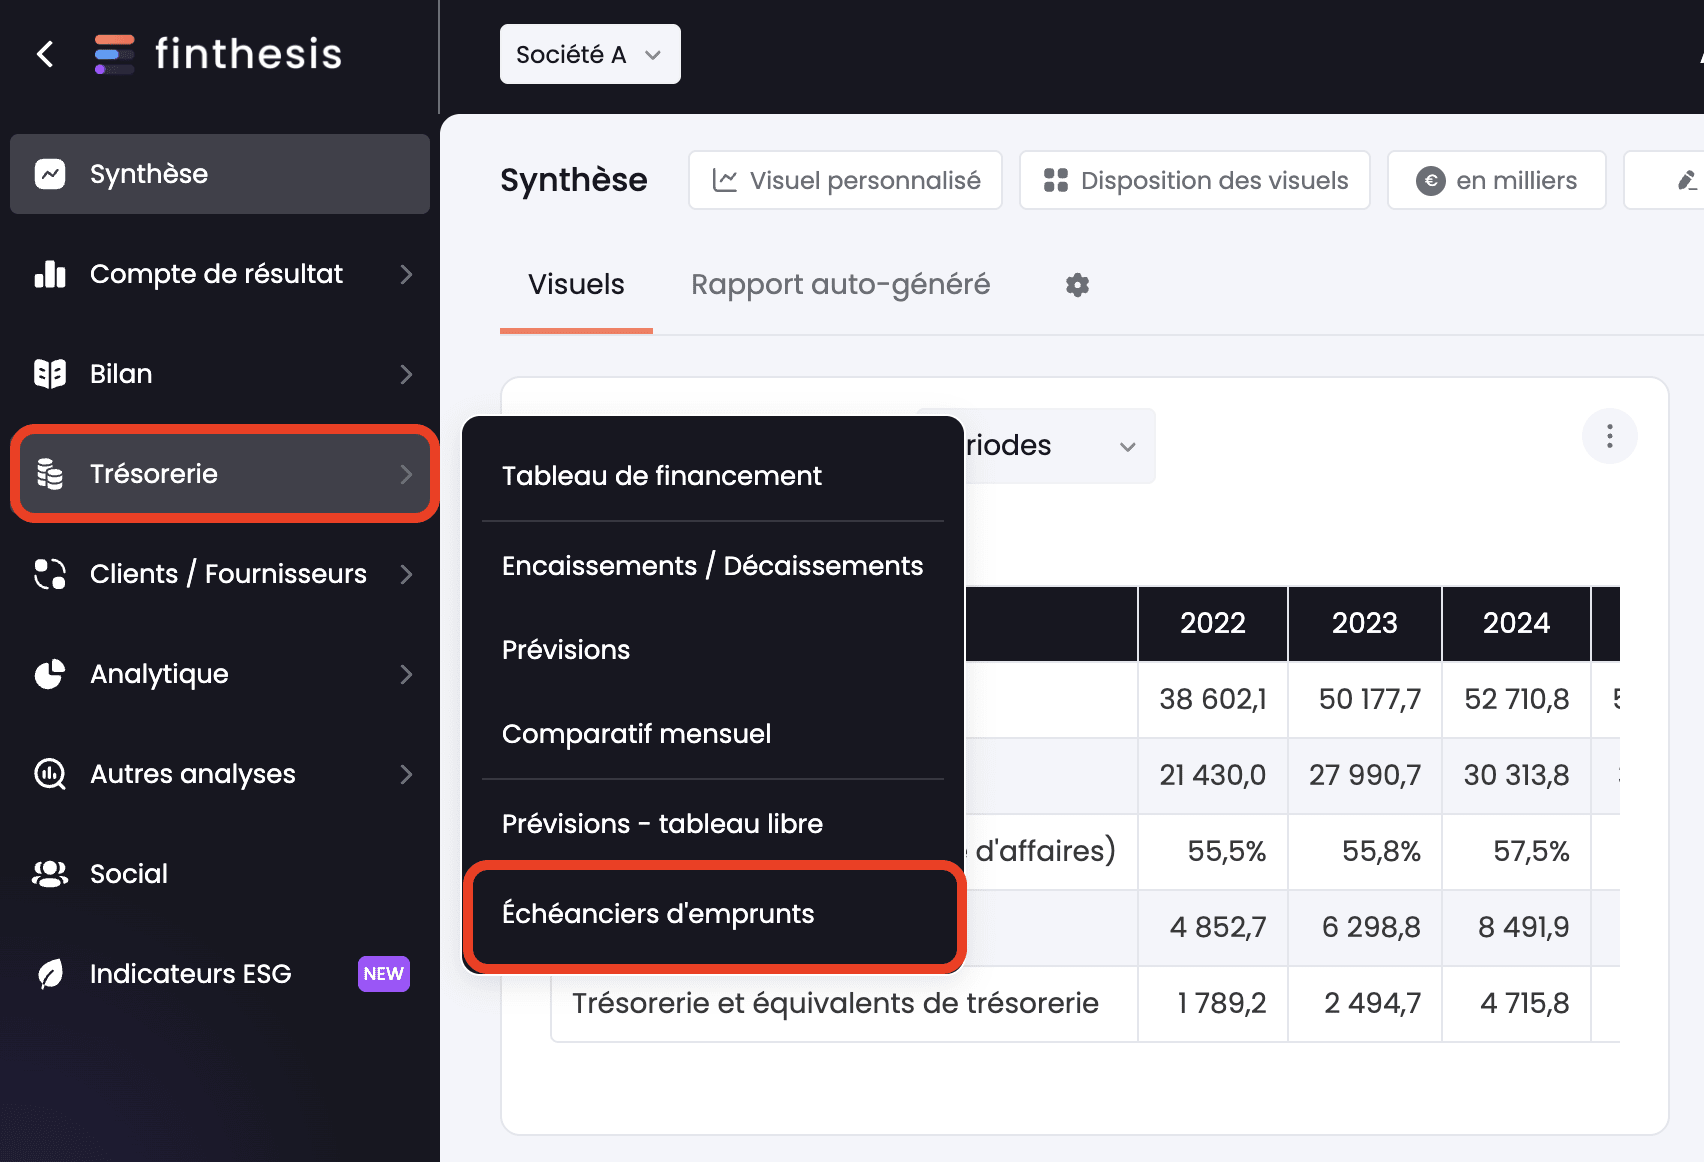Image resolution: width=1704 pixels, height=1162 pixels.
Task: Click the en milliers button
Action: click(1496, 180)
